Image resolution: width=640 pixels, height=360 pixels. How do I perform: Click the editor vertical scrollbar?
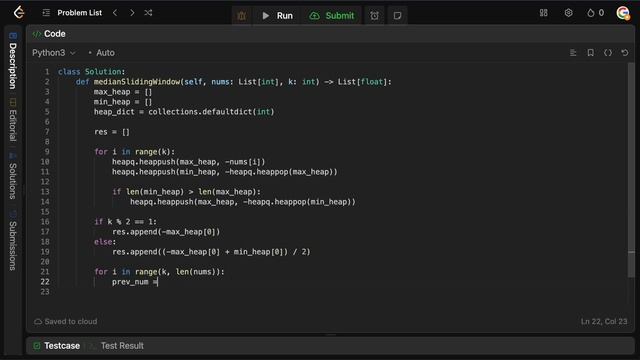[631, 171]
